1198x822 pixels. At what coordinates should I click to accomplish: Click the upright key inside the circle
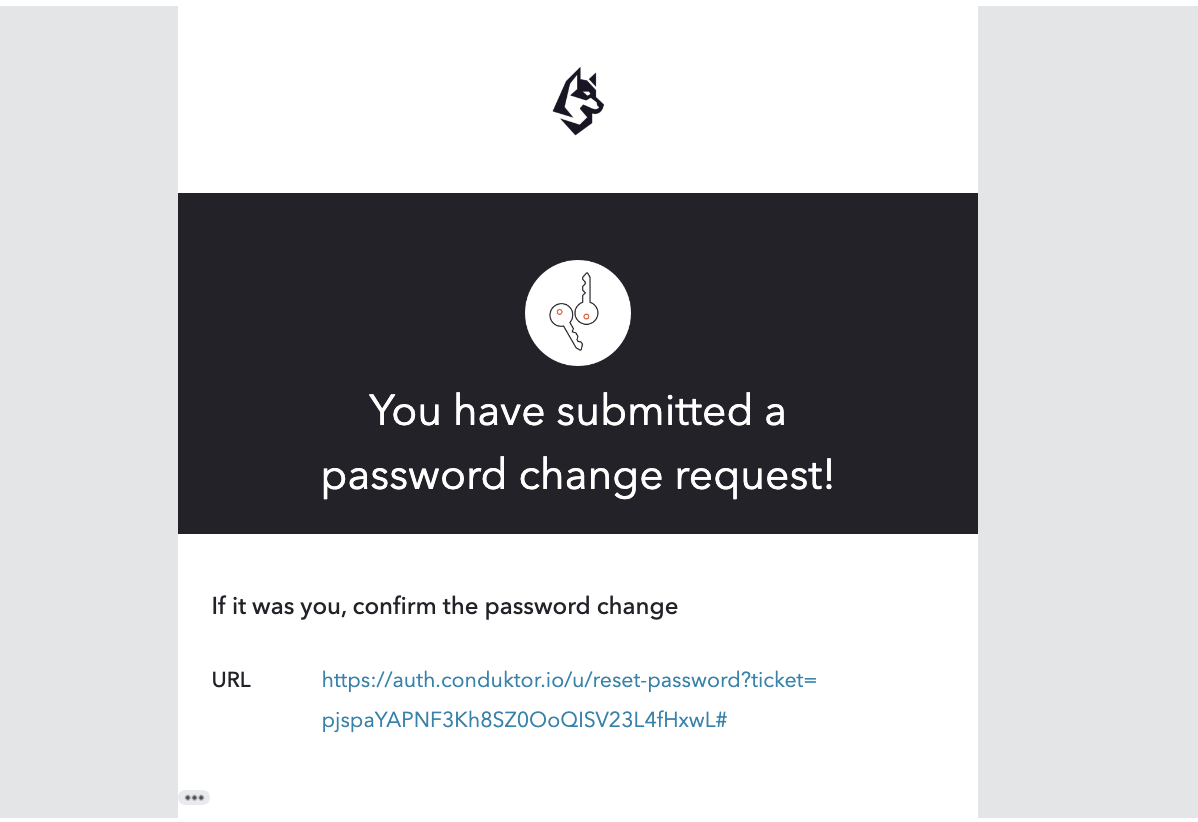[x=586, y=299]
